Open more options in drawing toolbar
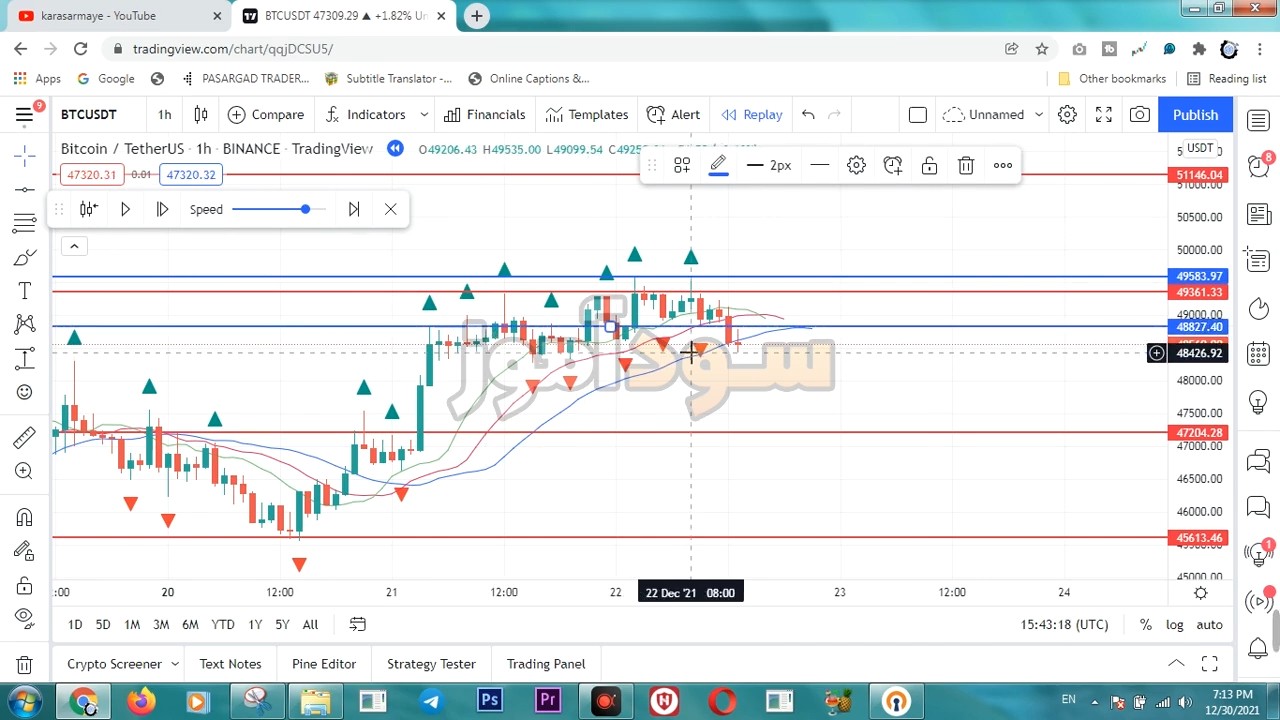 [1003, 166]
